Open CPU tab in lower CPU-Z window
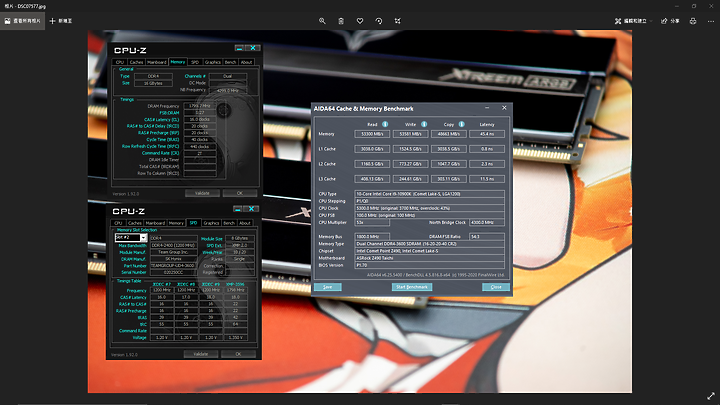720x405 pixels. pyautogui.click(x=118, y=223)
